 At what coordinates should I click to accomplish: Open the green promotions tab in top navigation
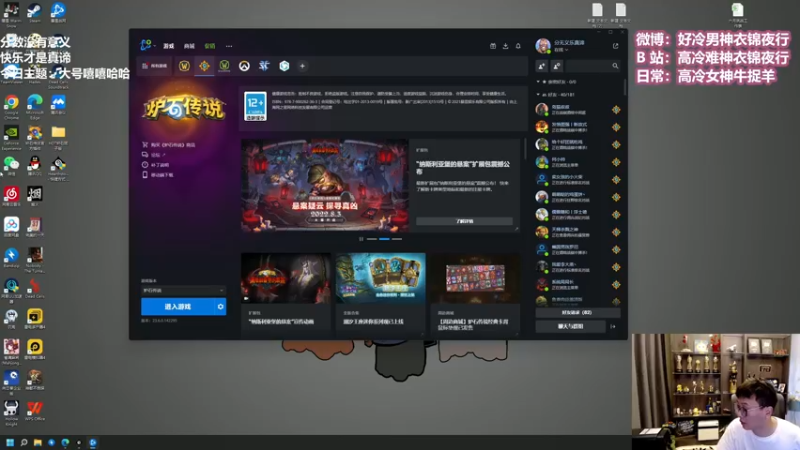click(x=210, y=46)
